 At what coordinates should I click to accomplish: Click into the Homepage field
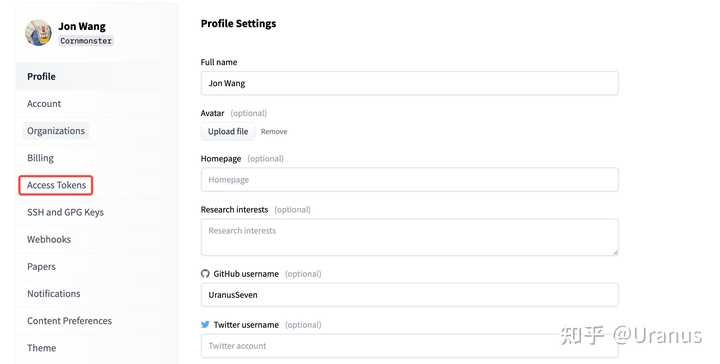pos(410,179)
